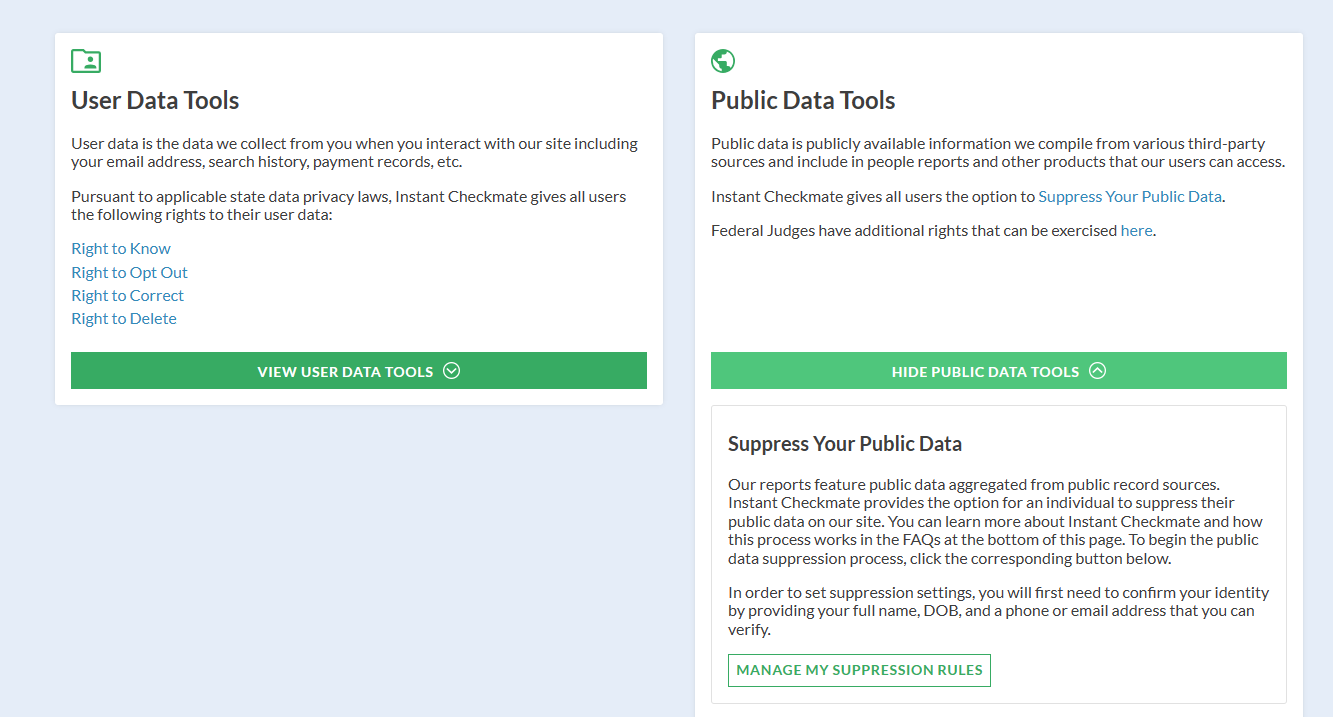The height and width of the screenshot is (717, 1333).
Task: Select the Right to Delete link
Action: tap(124, 318)
